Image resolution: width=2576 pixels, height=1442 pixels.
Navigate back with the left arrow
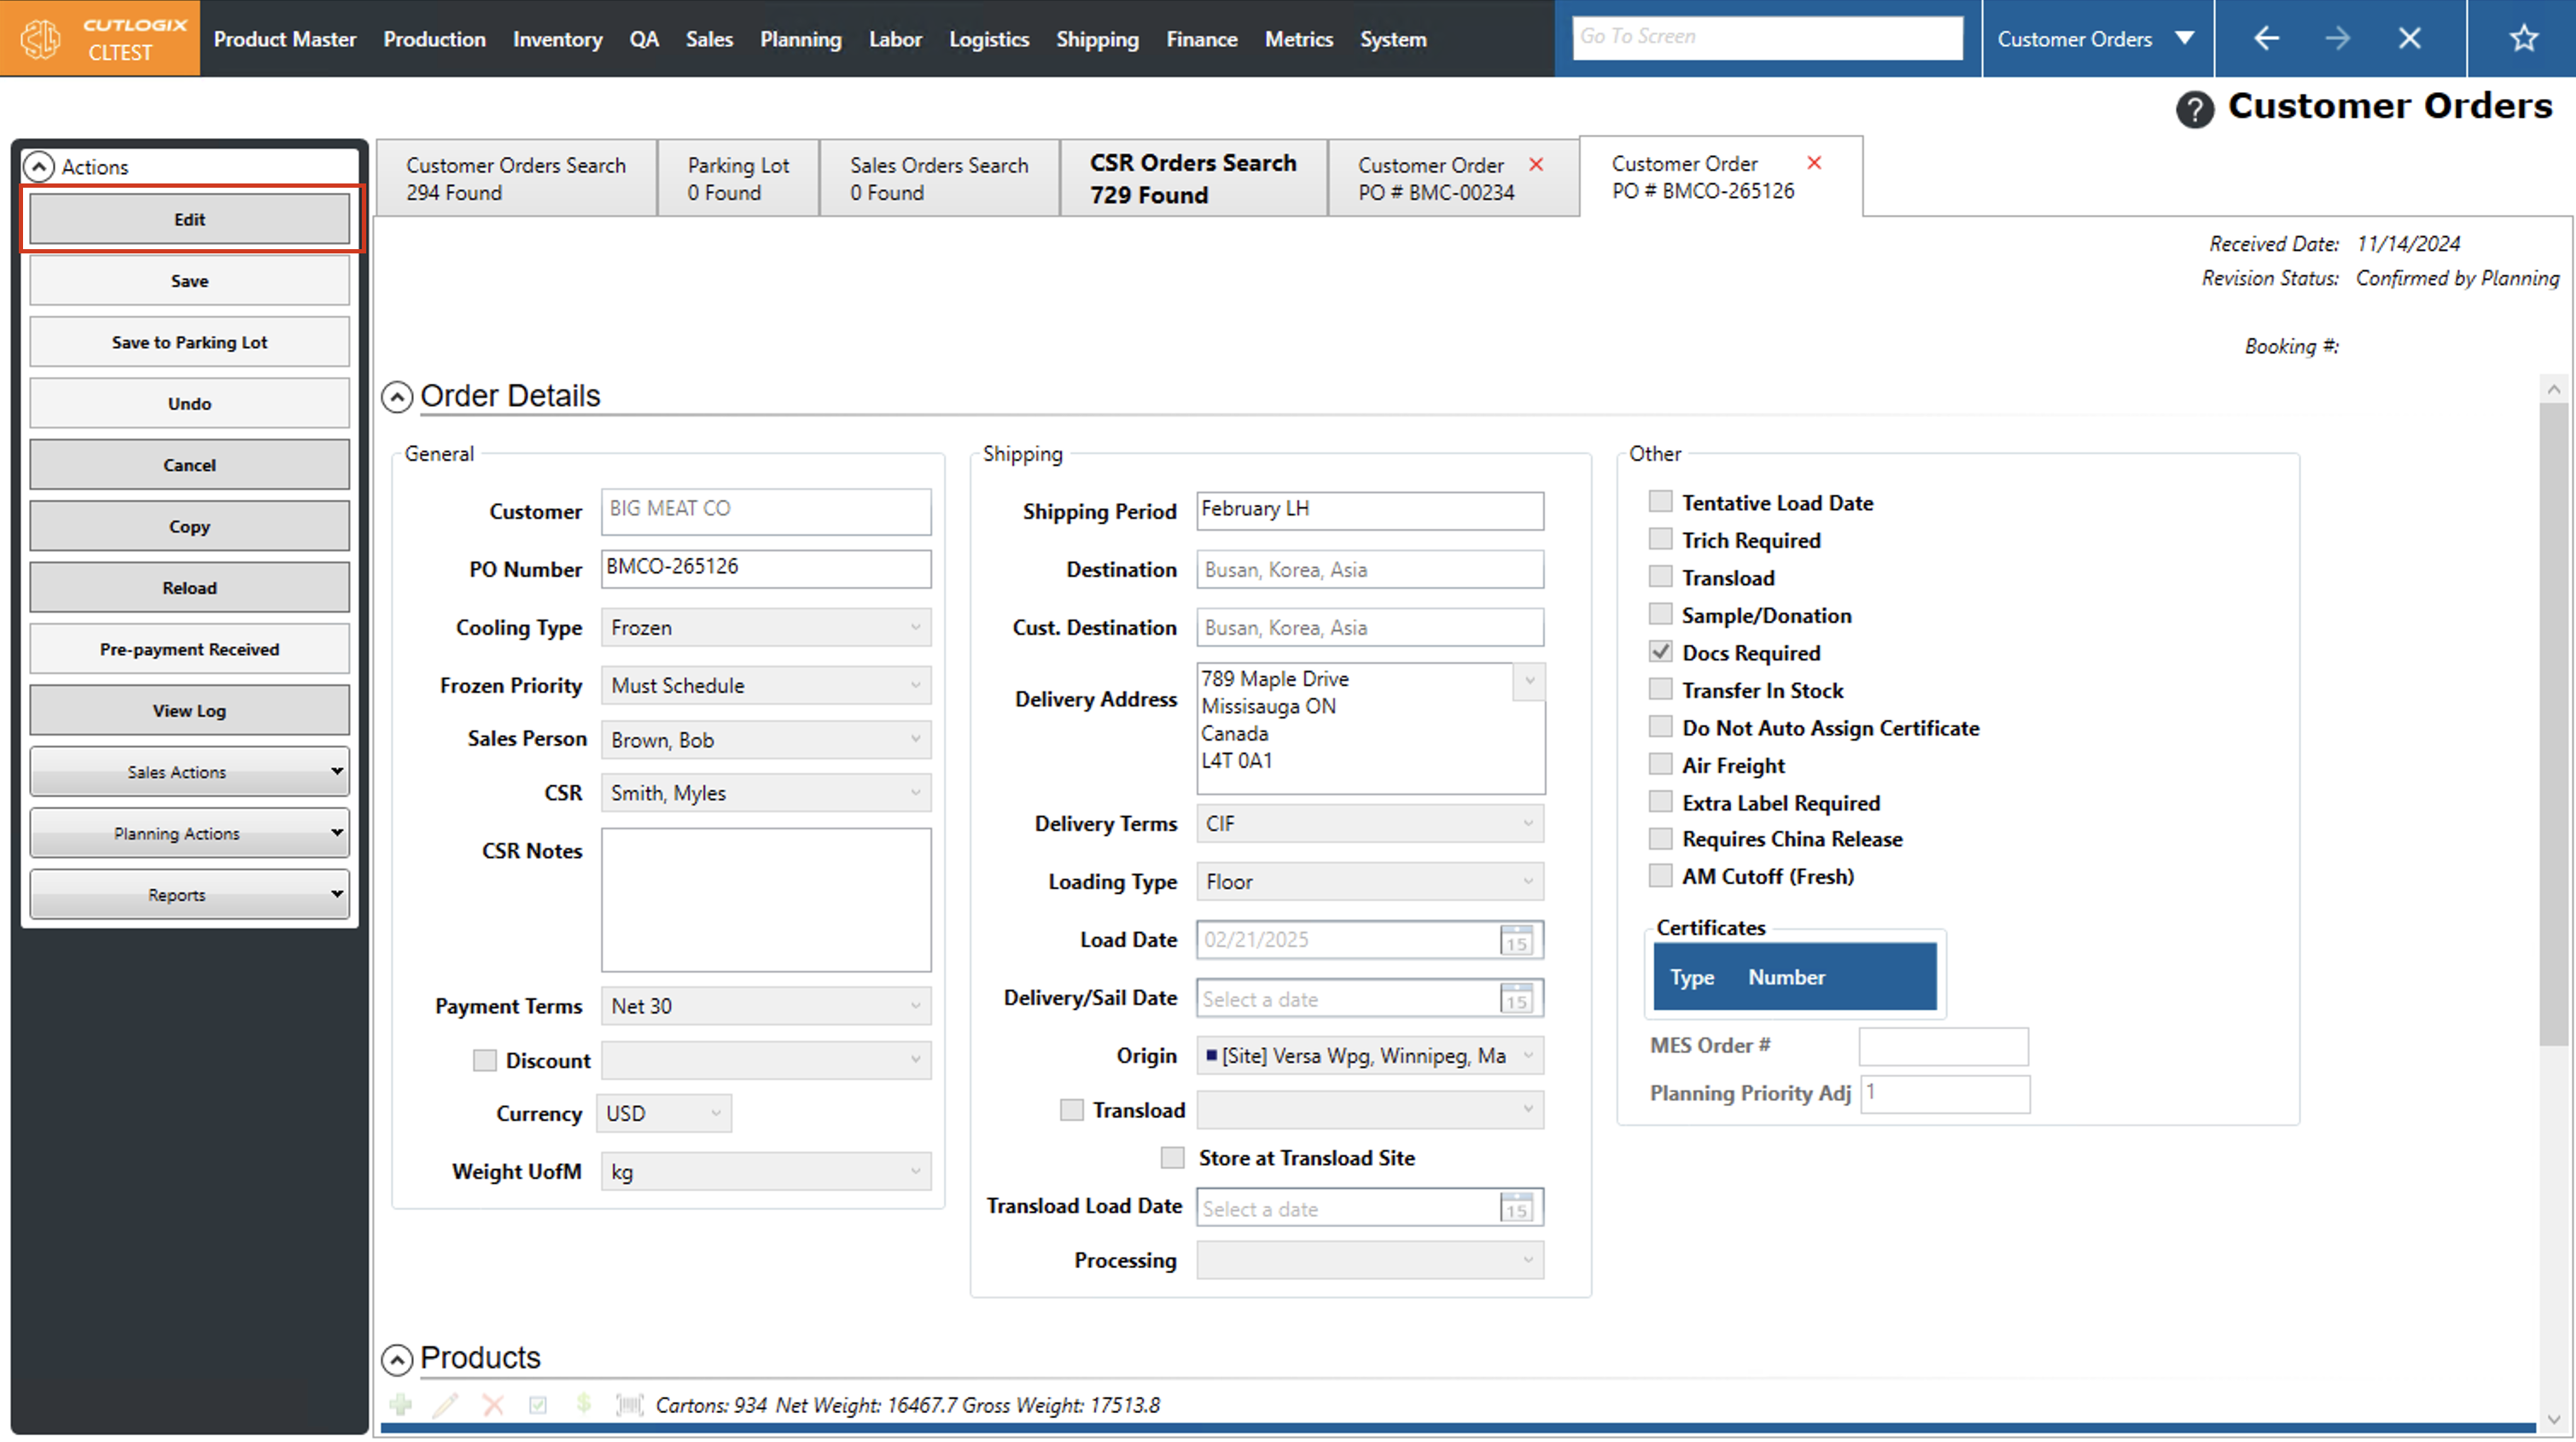point(2266,39)
